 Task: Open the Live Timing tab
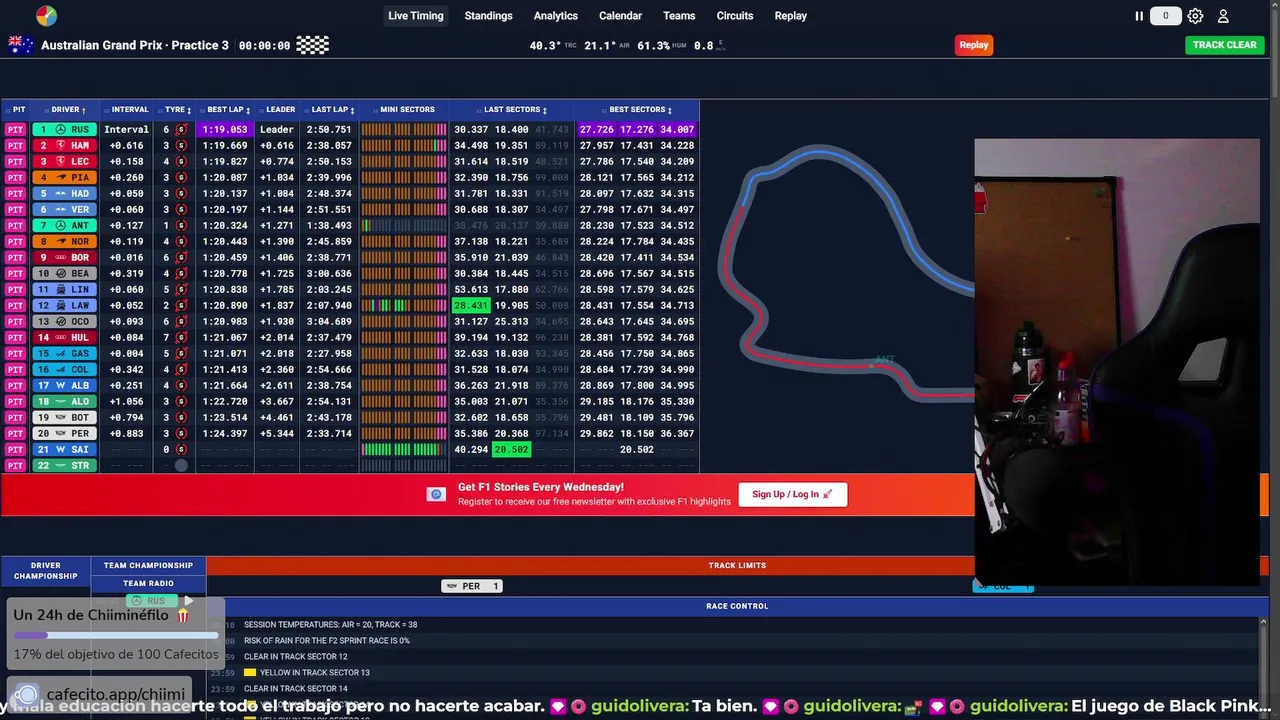(x=416, y=16)
